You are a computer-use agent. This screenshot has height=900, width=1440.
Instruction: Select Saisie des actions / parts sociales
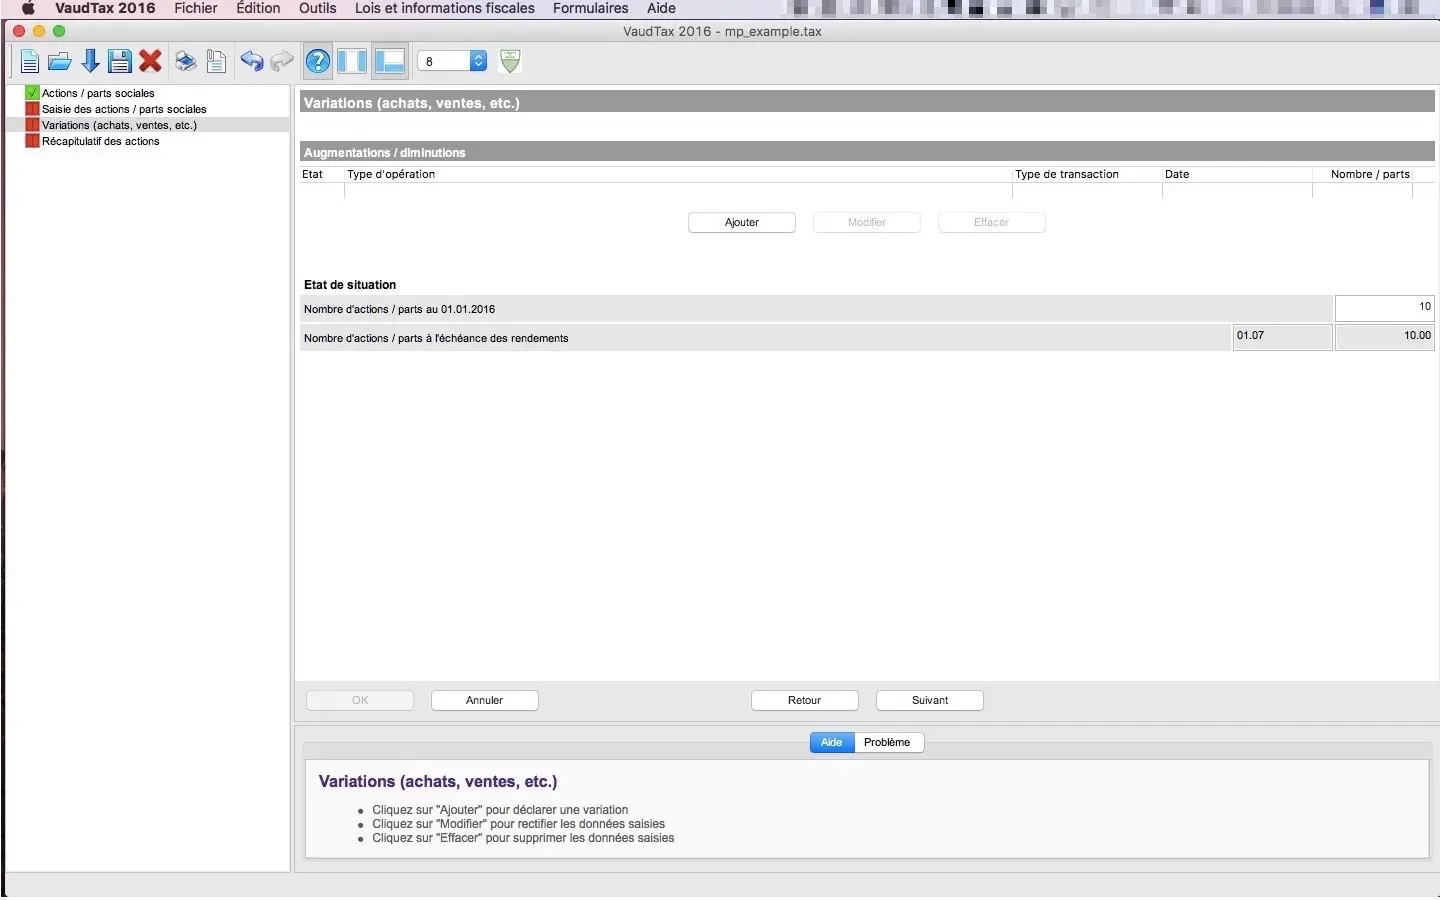tap(124, 109)
